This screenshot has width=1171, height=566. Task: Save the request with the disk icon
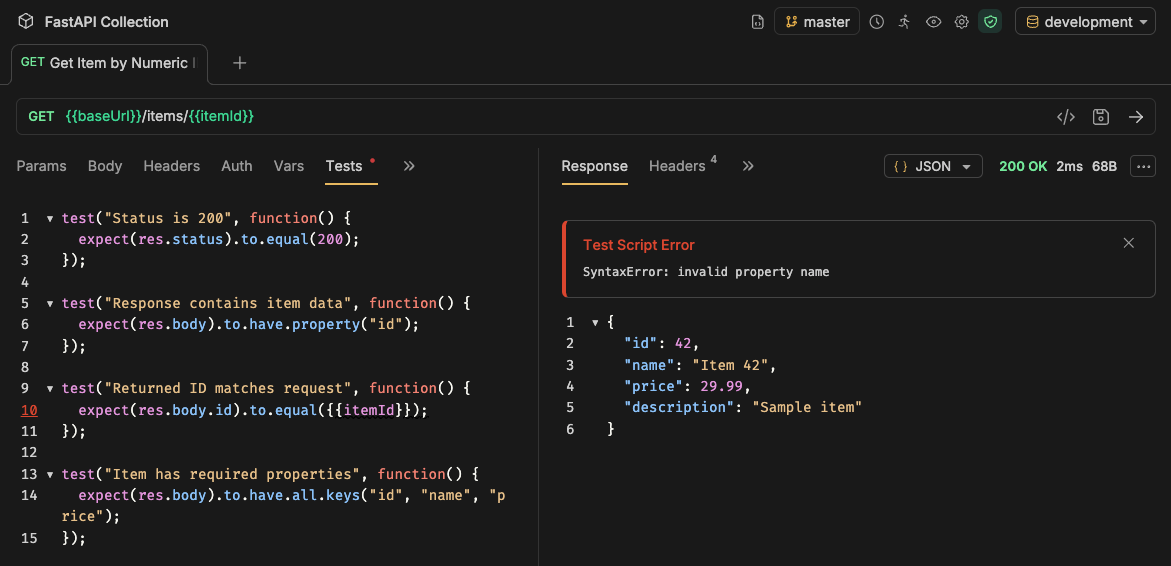[x=1101, y=117]
